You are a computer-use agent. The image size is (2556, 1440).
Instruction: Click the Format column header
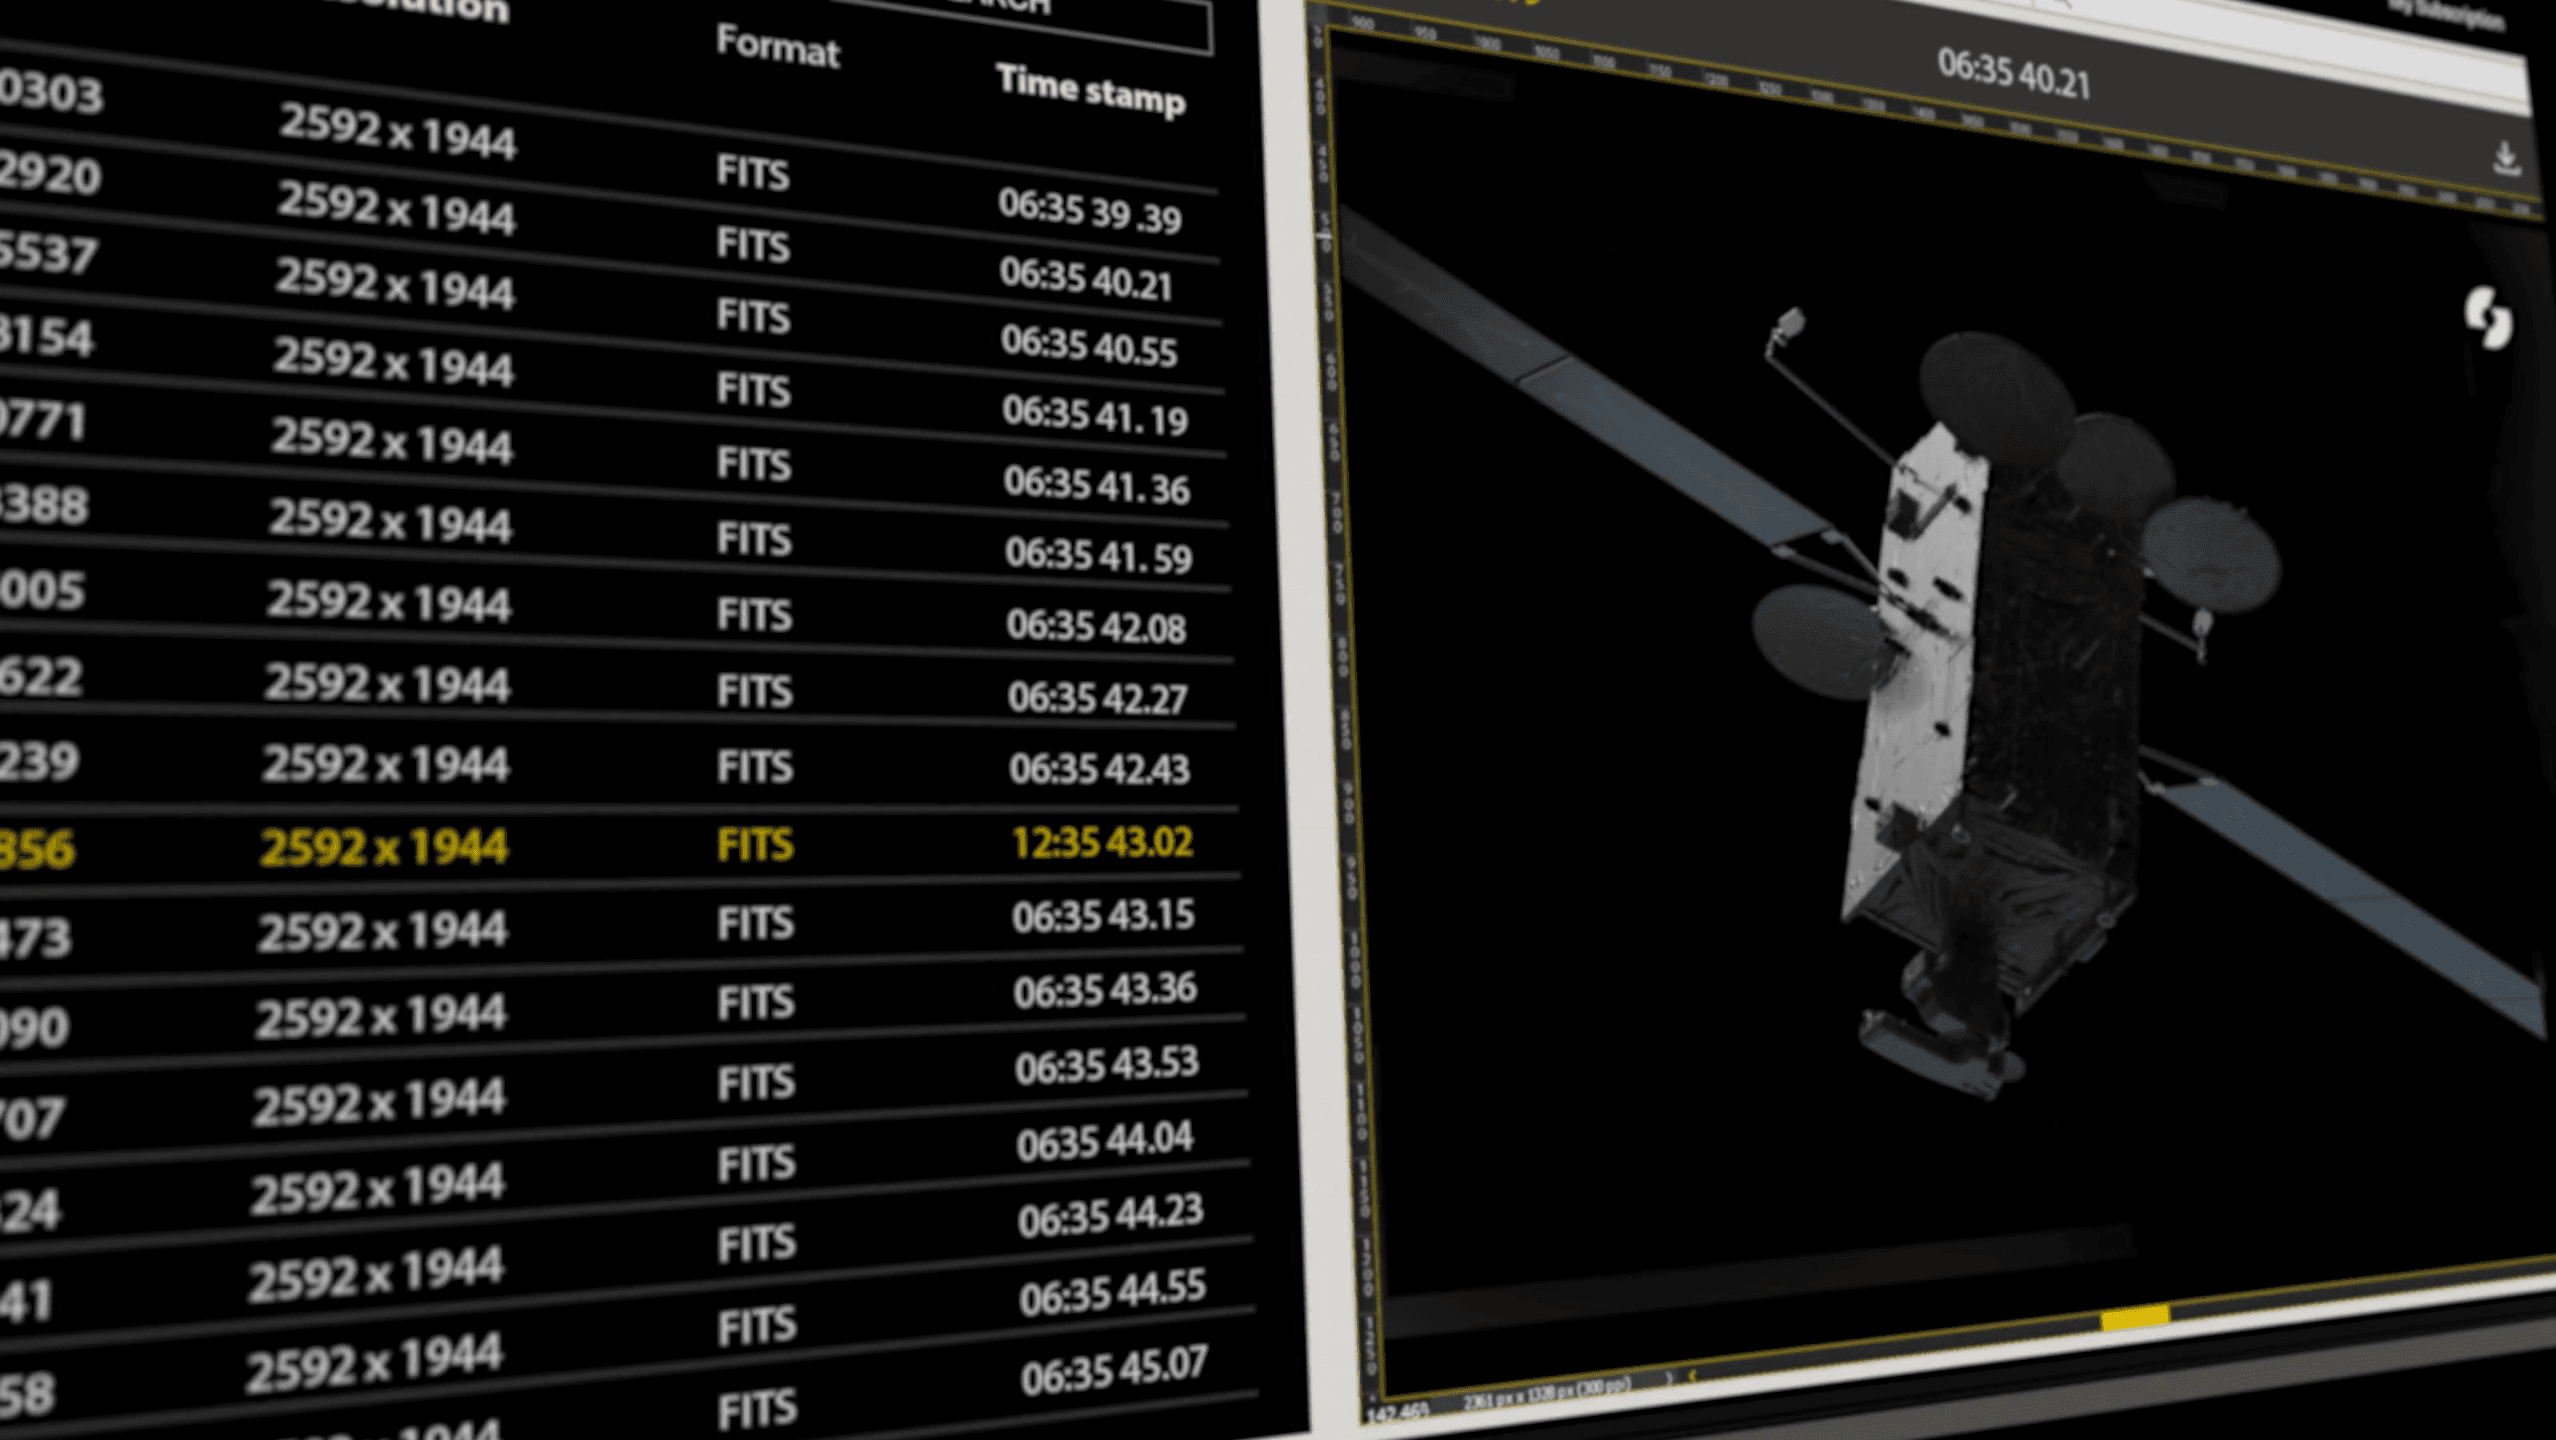(778, 47)
